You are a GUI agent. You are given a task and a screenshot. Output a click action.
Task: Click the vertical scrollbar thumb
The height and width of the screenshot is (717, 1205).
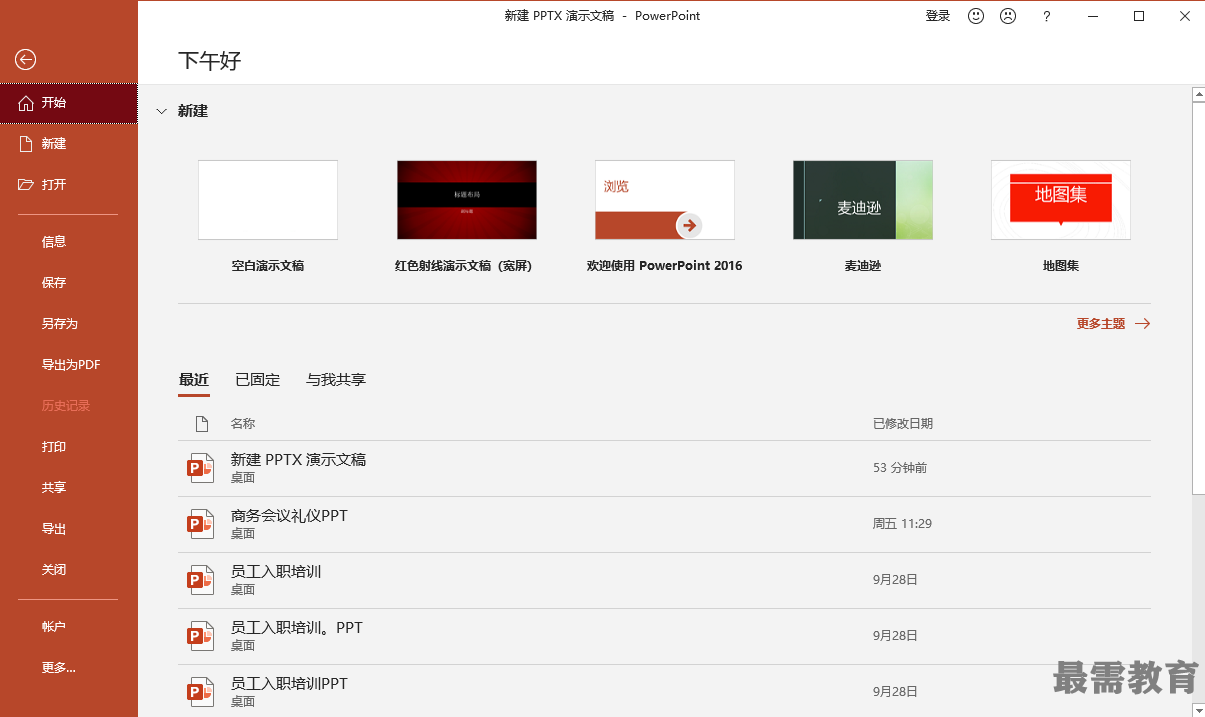click(1199, 296)
